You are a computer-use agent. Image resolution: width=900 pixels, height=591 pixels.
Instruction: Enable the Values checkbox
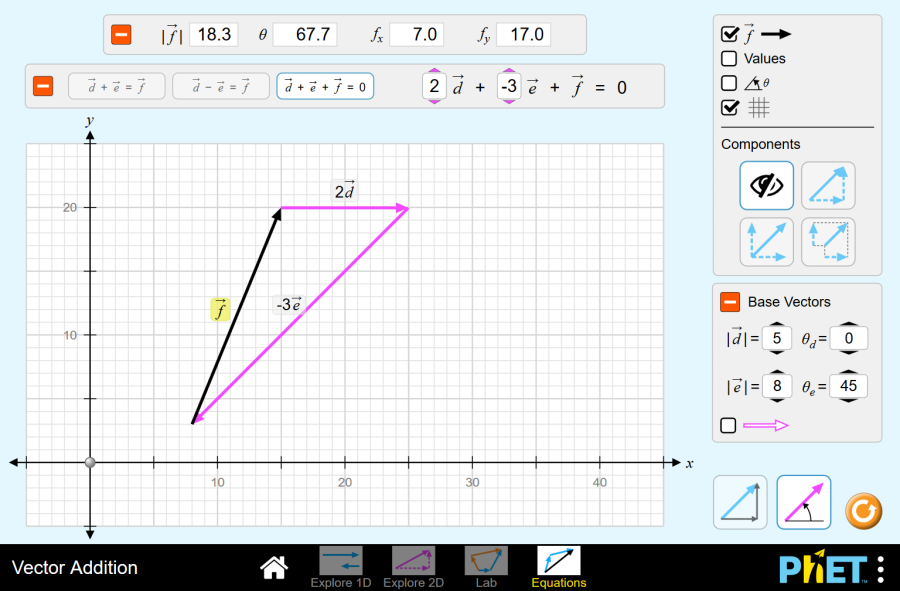click(730, 59)
